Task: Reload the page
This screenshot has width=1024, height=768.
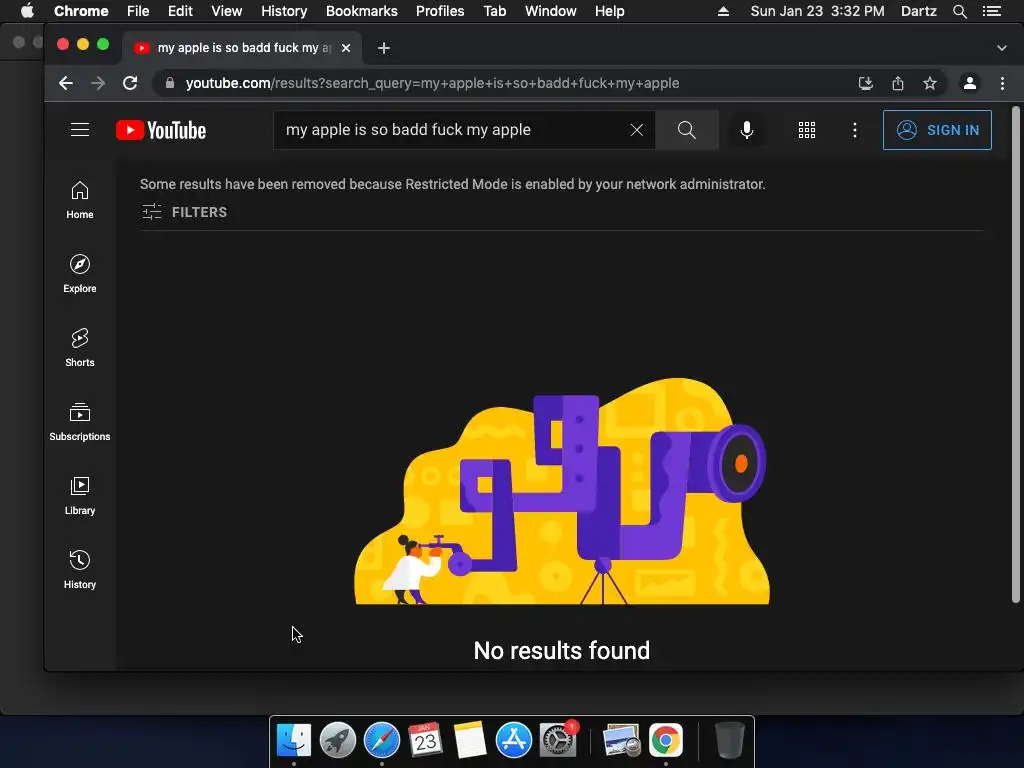Action: coord(130,83)
